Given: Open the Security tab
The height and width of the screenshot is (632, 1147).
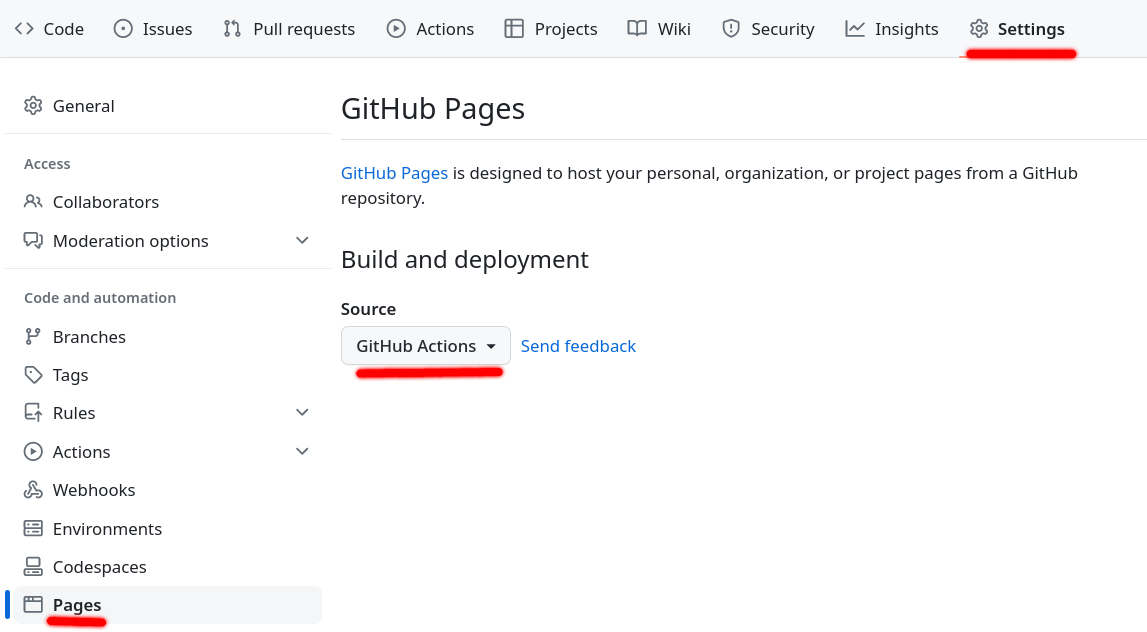Looking at the screenshot, I should click(767, 29).
